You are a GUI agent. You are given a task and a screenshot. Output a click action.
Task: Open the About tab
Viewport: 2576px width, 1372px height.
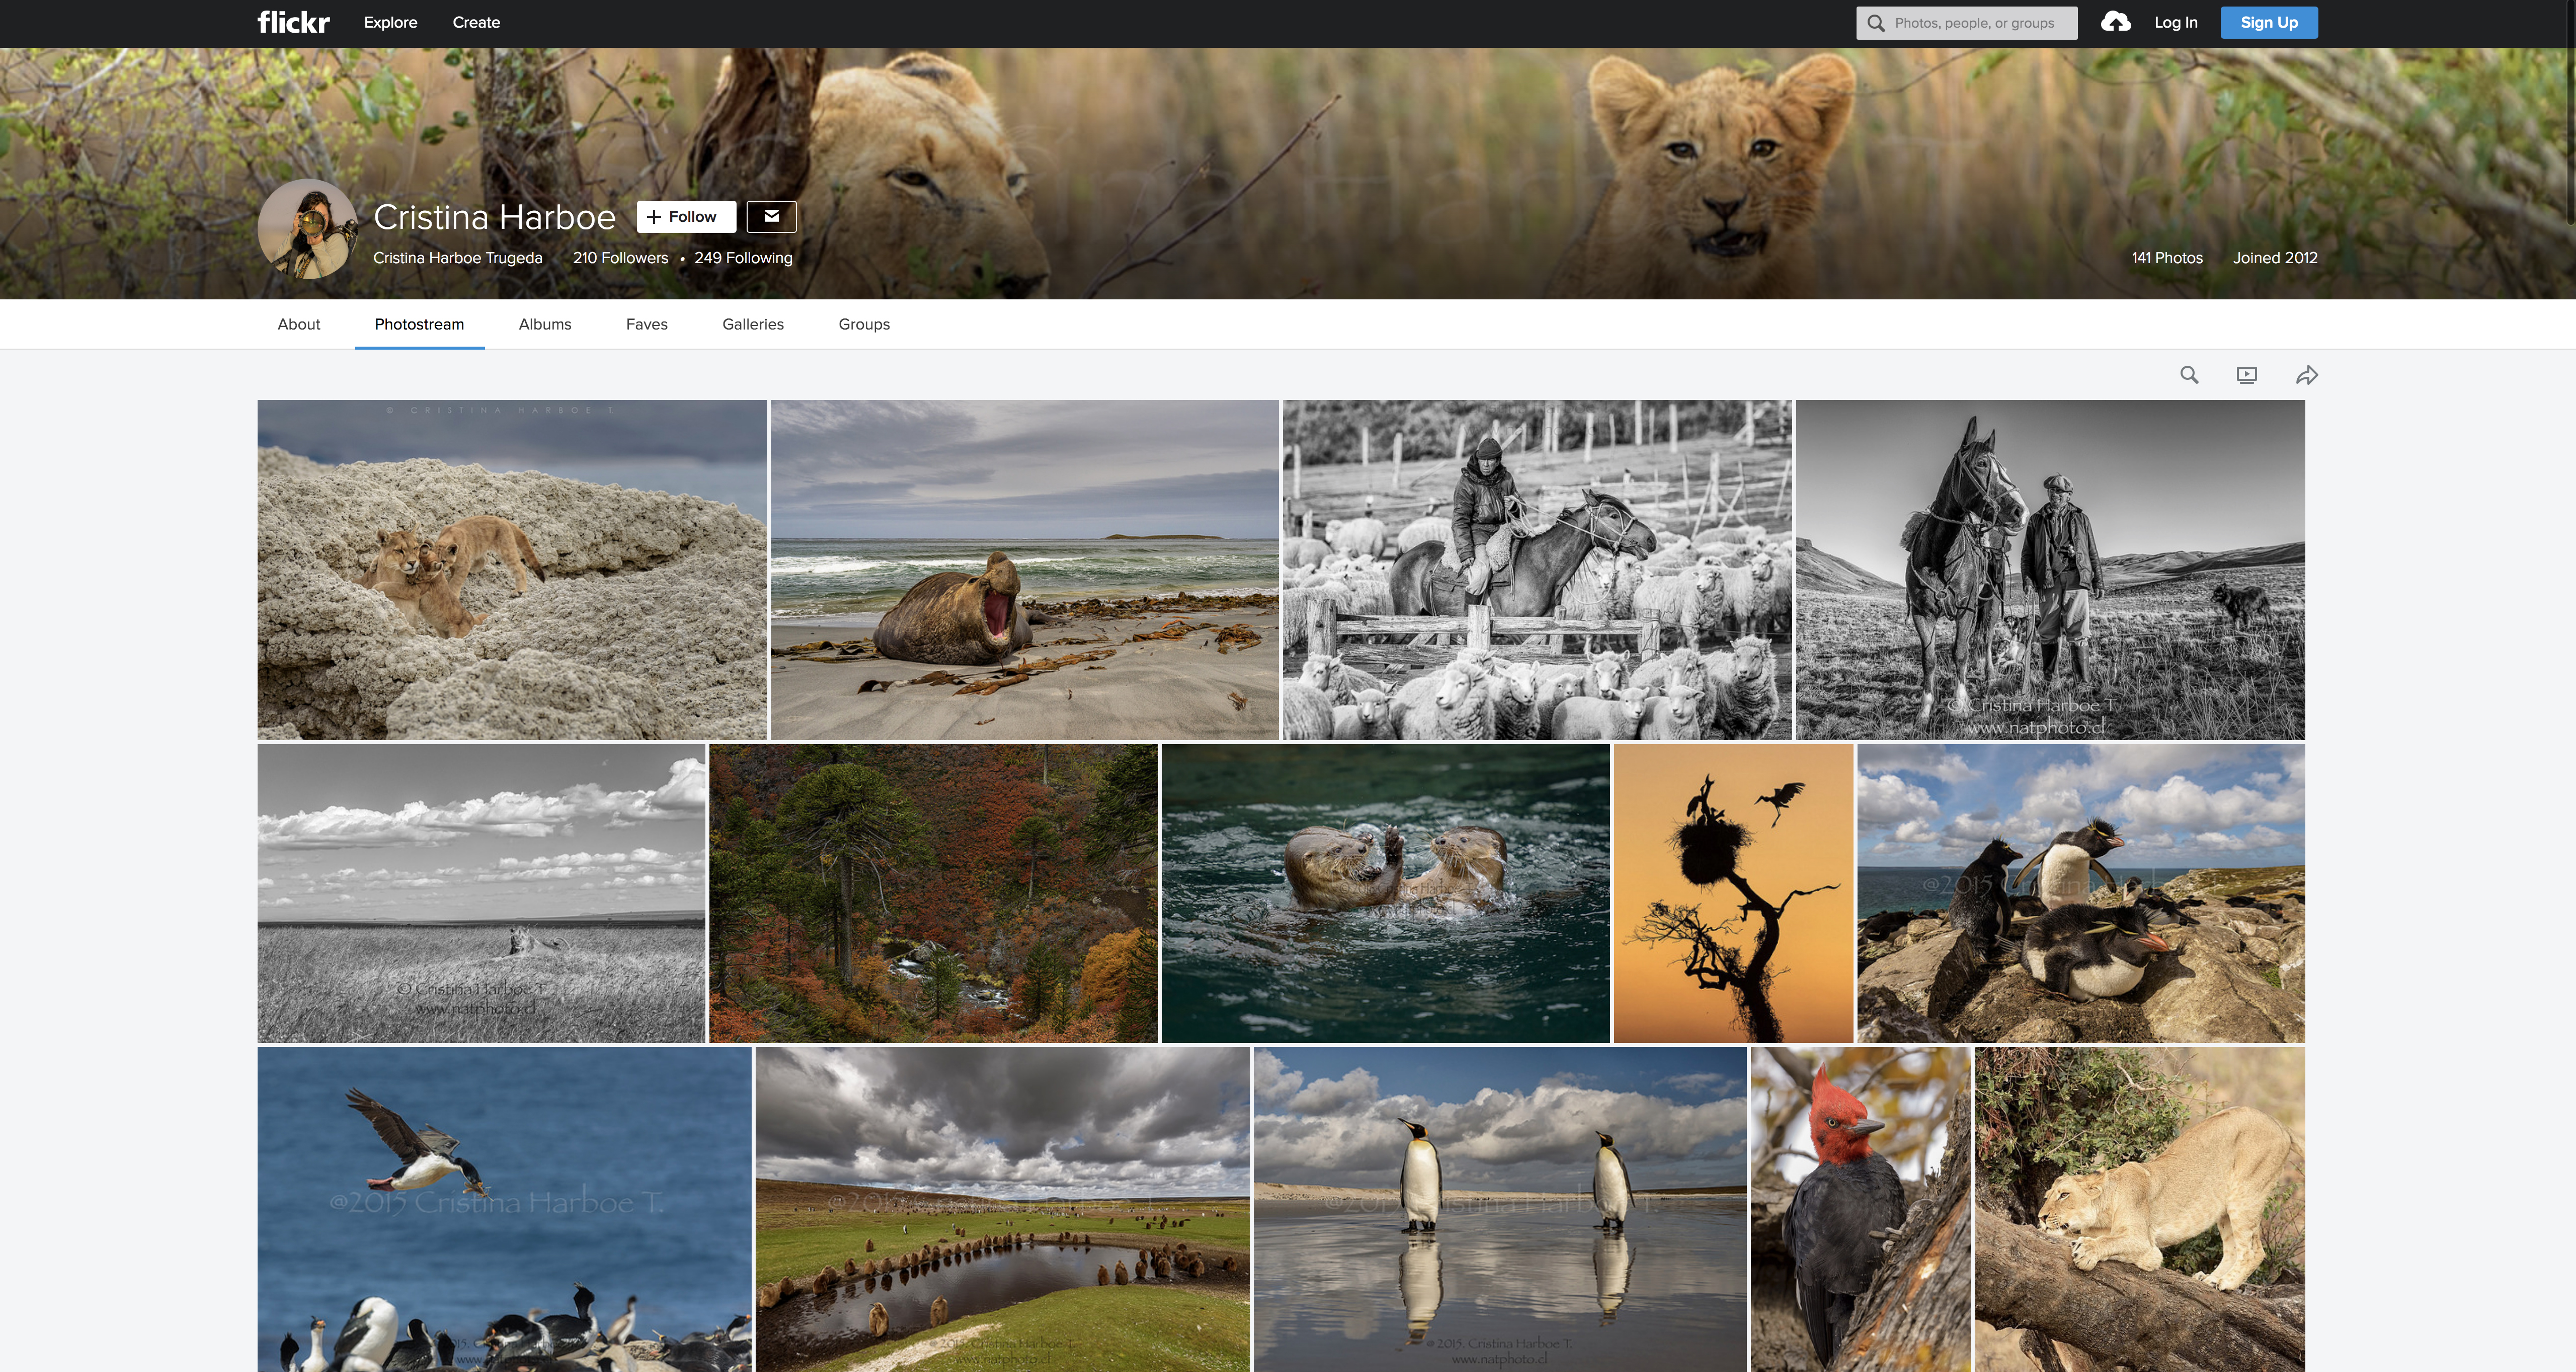coord(298,324)
